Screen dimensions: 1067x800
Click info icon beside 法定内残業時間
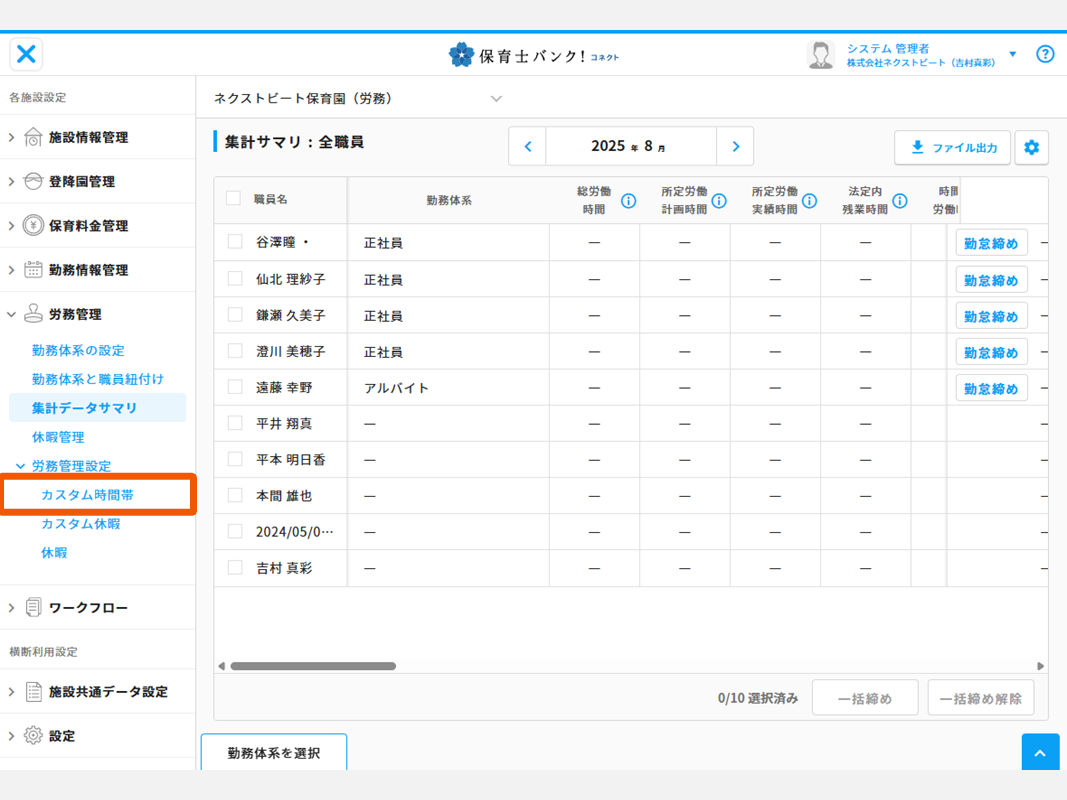point(900,201)
